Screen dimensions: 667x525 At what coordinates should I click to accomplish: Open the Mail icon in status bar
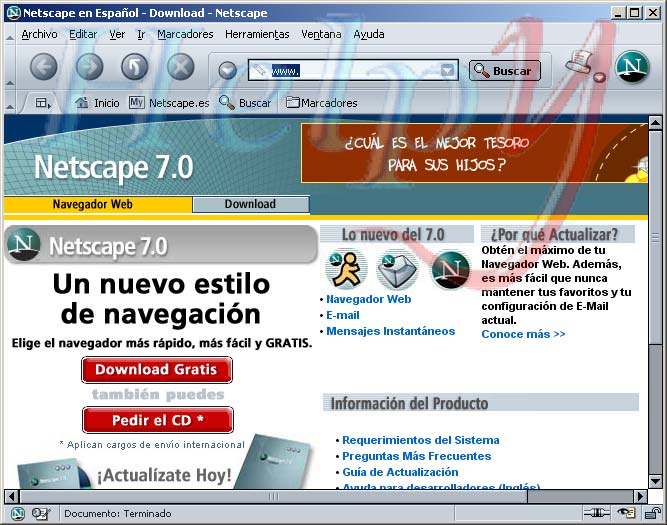click(x=41, y=514)
